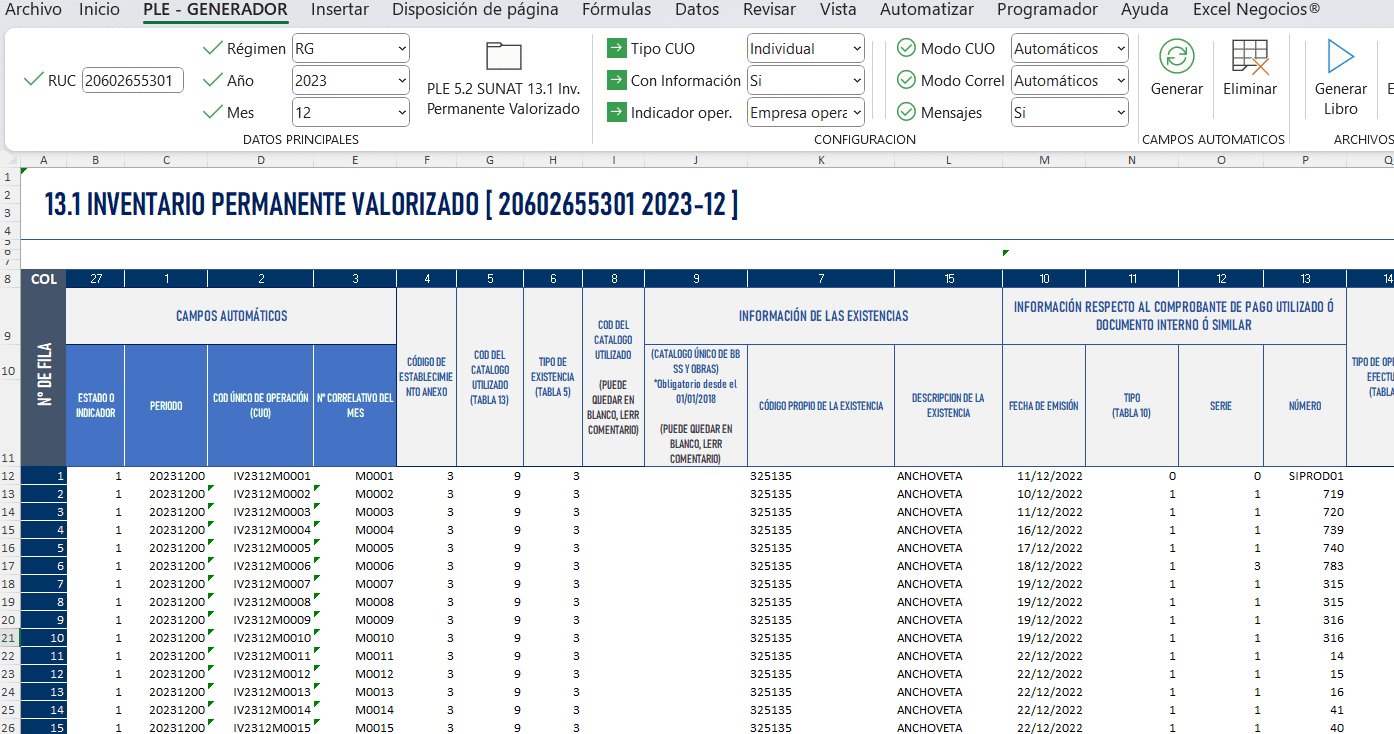The image size is (1394, 734).
Task: Click the Generar Libro play icon
Action: 1340,57
